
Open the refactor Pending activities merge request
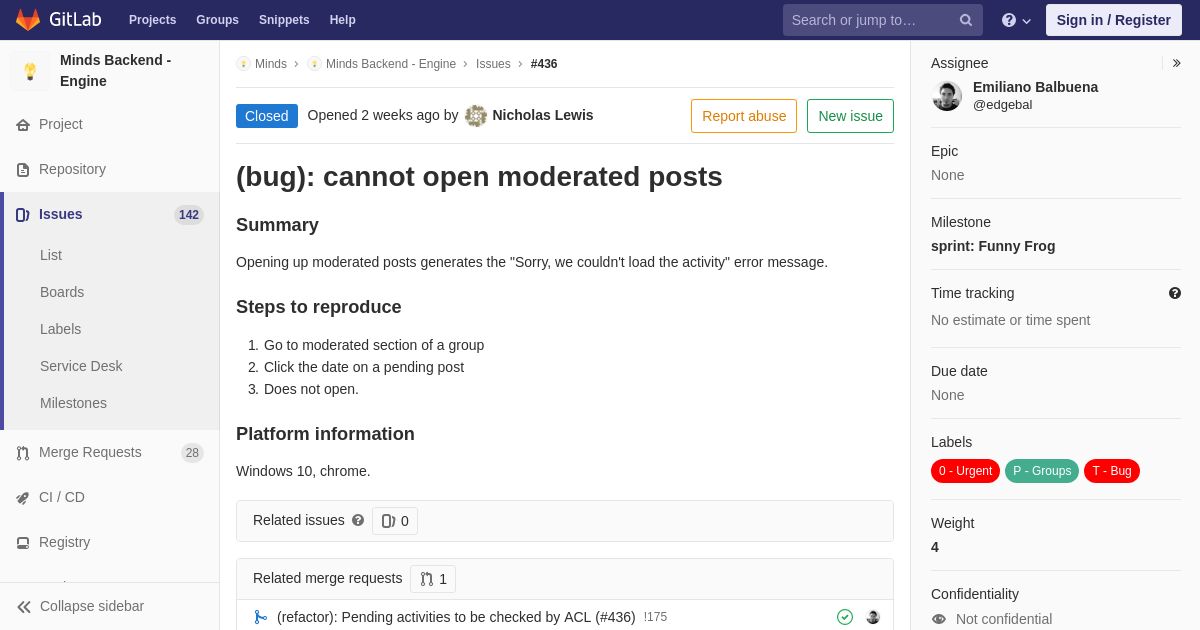[x=456, y=617]
